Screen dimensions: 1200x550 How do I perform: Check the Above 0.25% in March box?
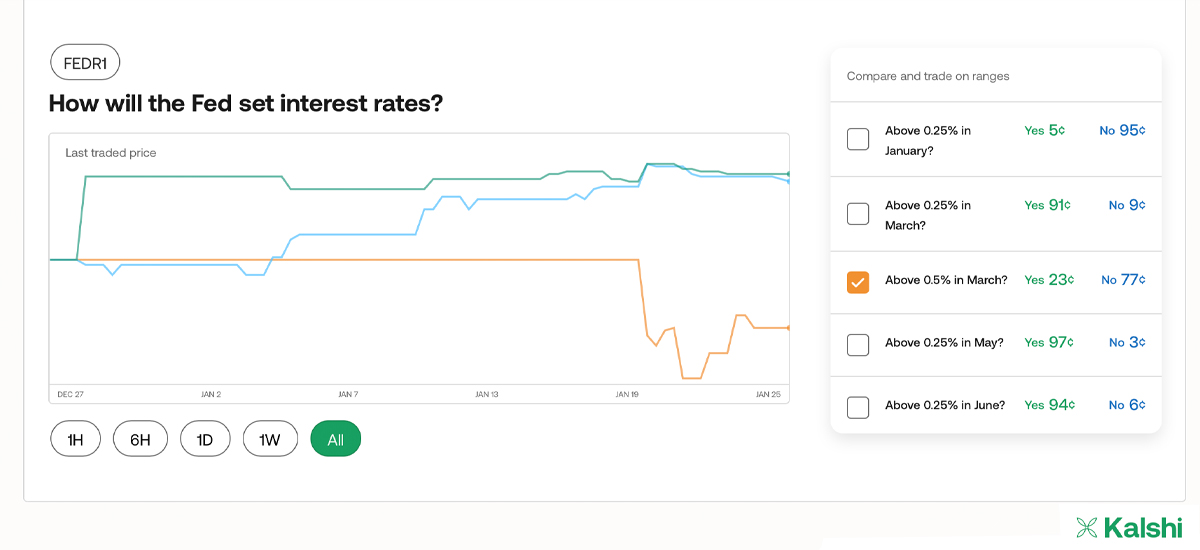[x=858, y=214]
